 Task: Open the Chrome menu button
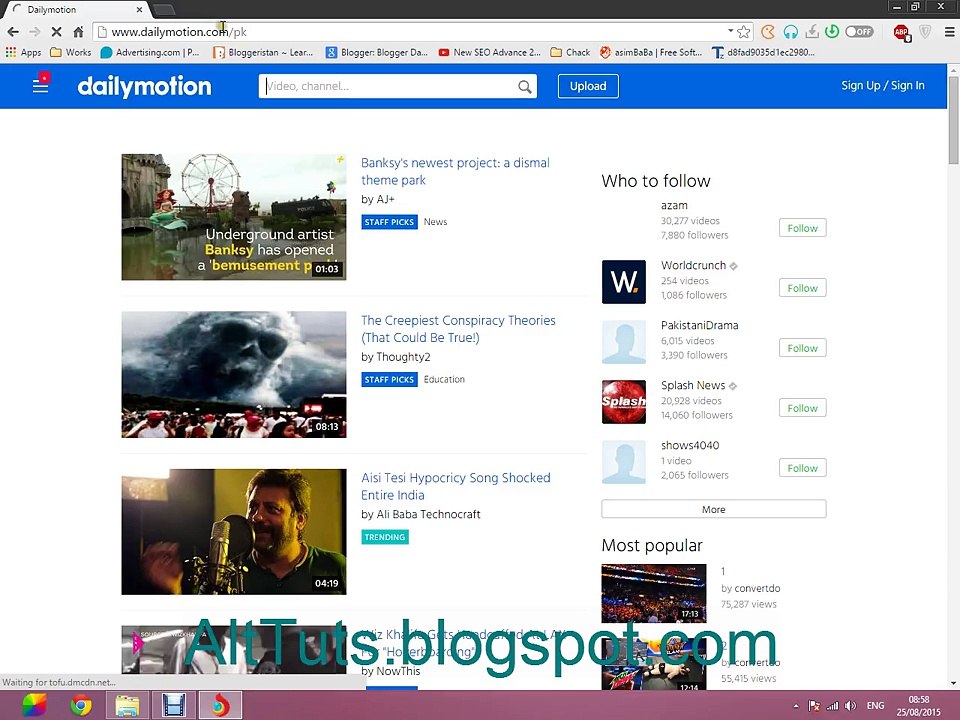coord(949,32)
